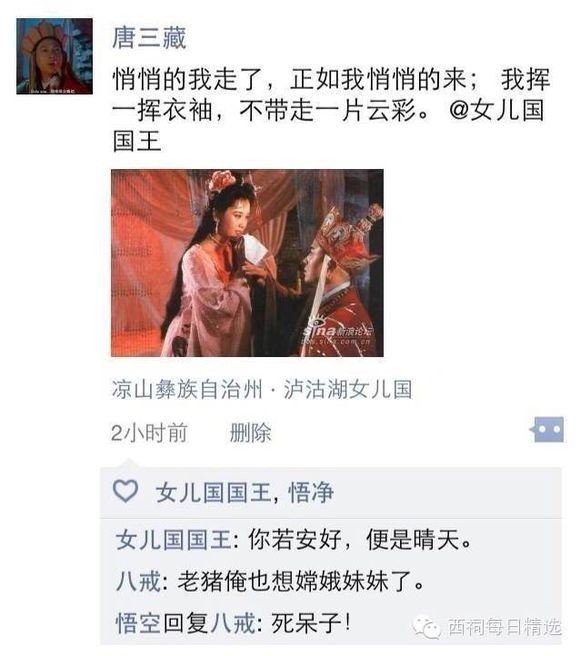Tap the comment 老猪俺也想嫦娥妹妹了
This screenshot has width=580, height=656.
pyautogui.click(x=301, y=581)
